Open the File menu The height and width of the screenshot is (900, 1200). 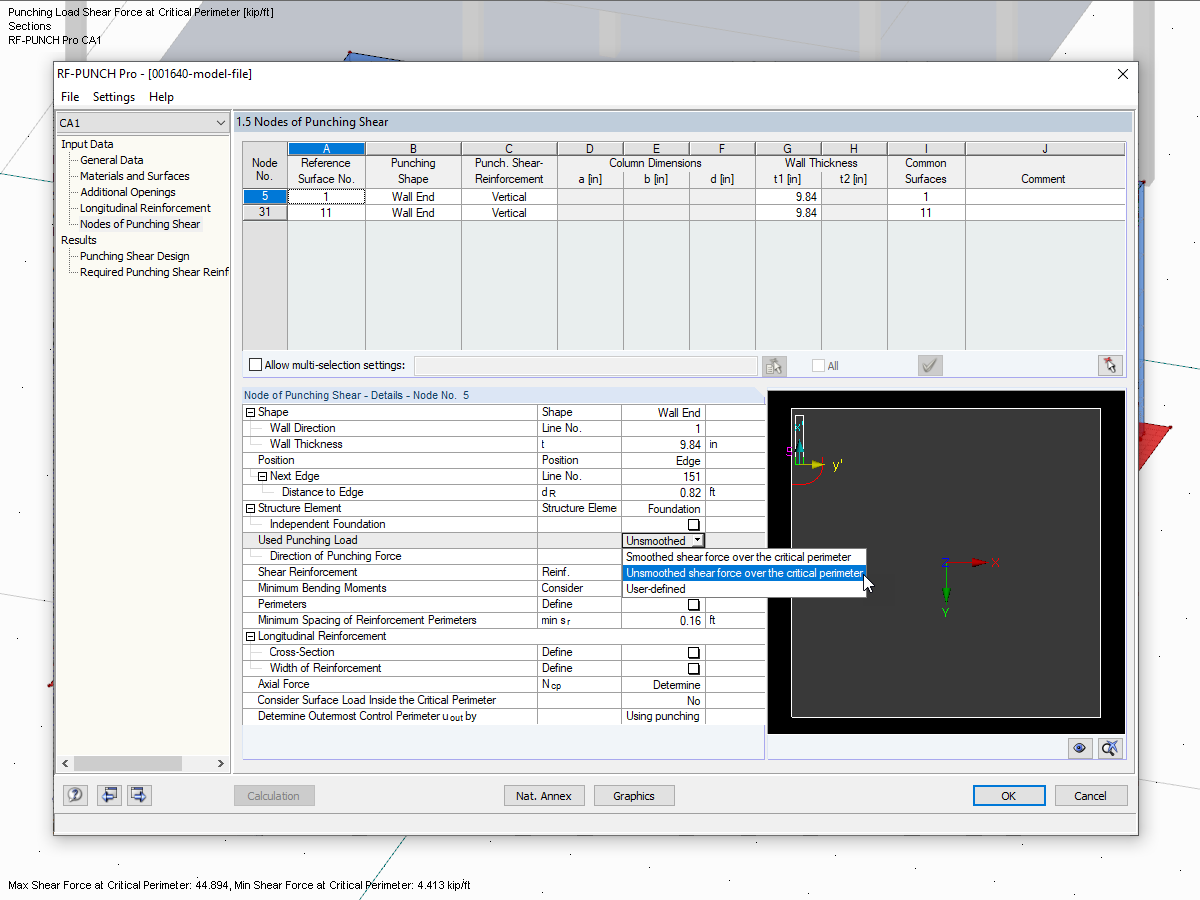tap(68, 97)
